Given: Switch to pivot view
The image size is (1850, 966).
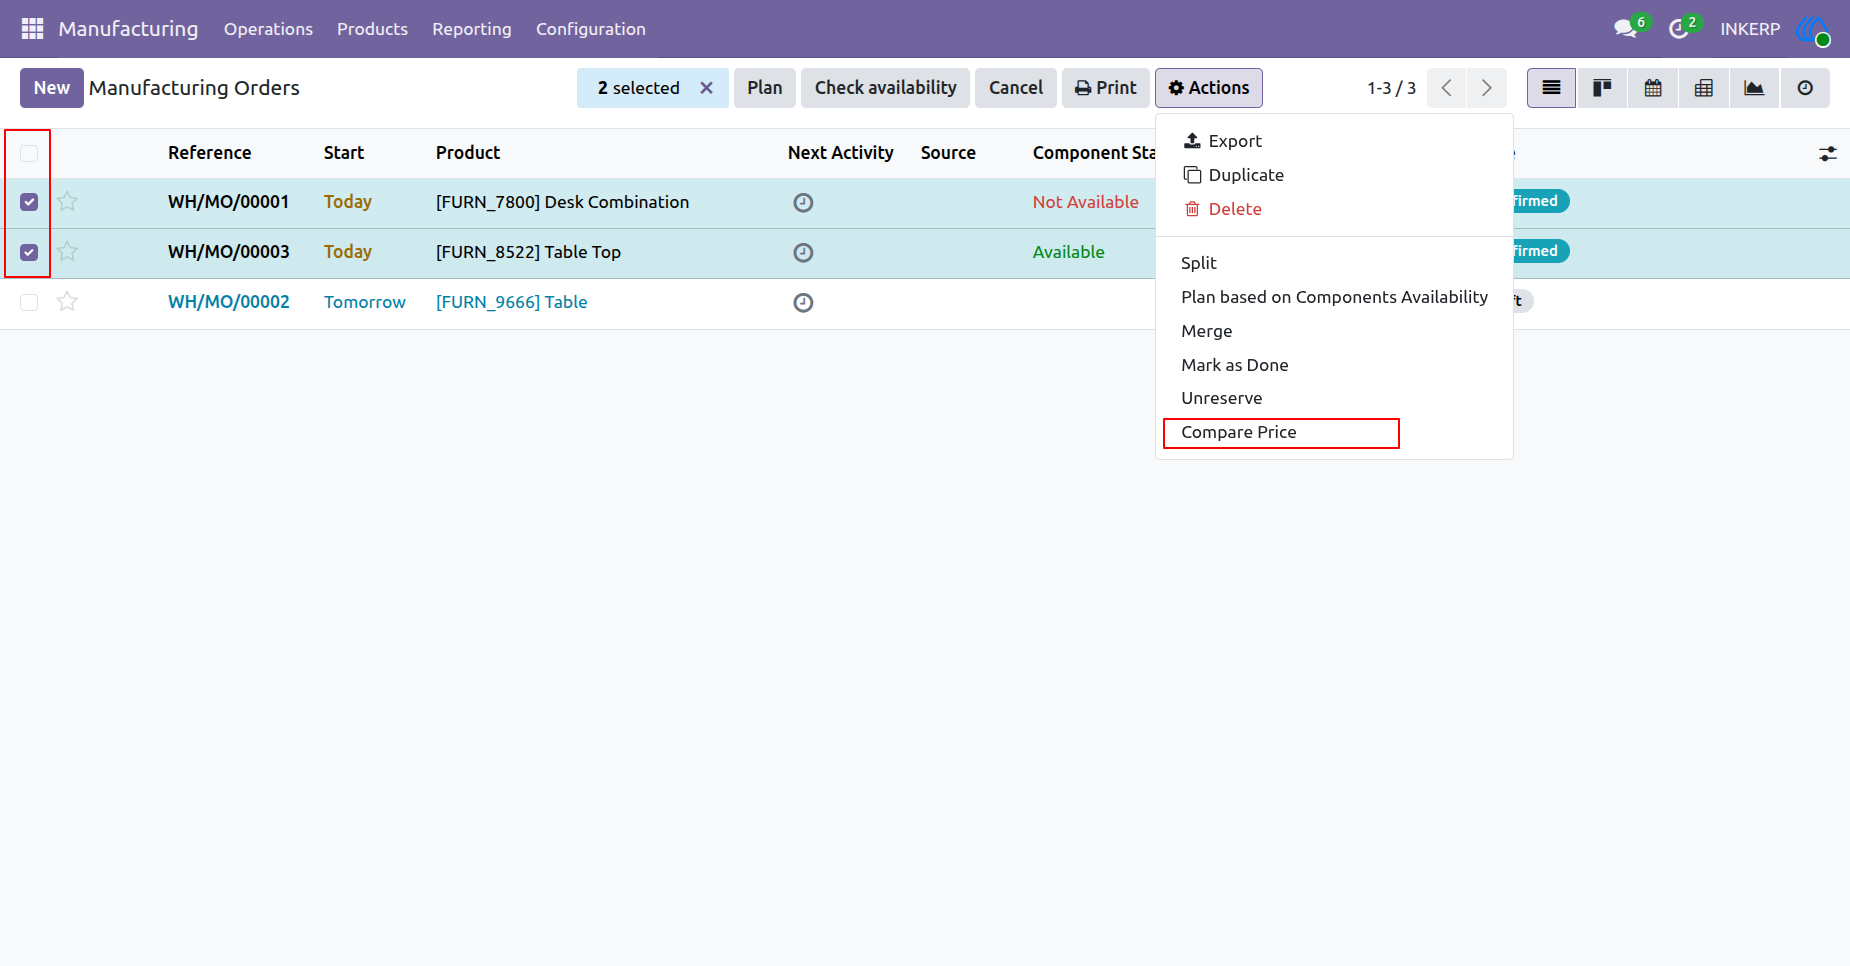Looking at the screenshot, I should coord(1704,88).
